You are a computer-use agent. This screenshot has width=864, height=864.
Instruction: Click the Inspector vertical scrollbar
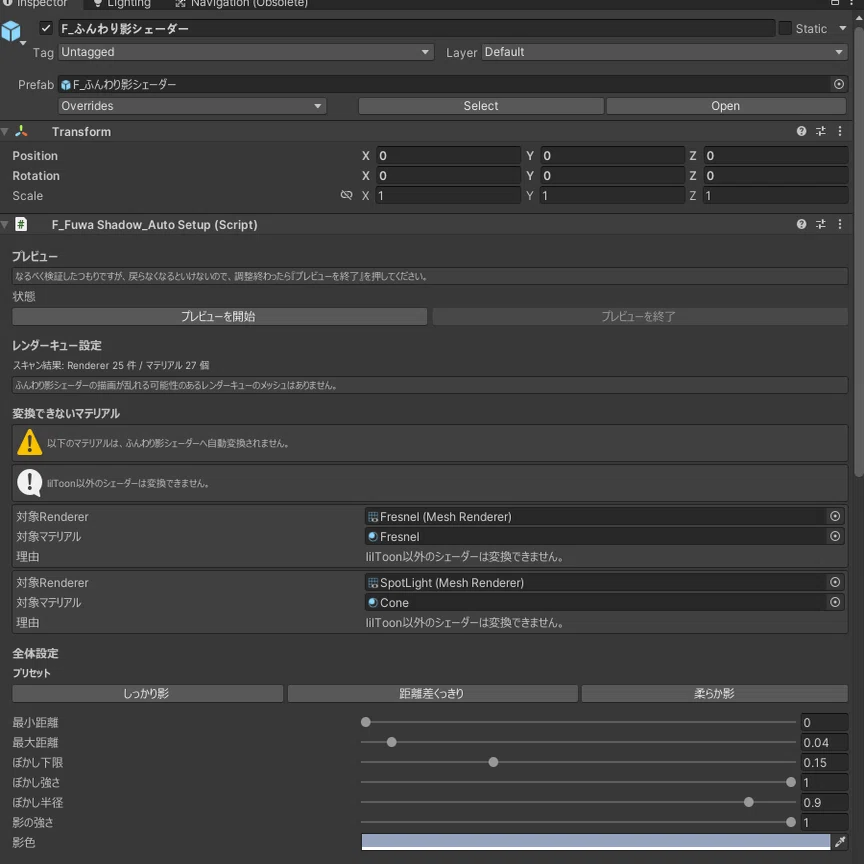pos(858,251)
